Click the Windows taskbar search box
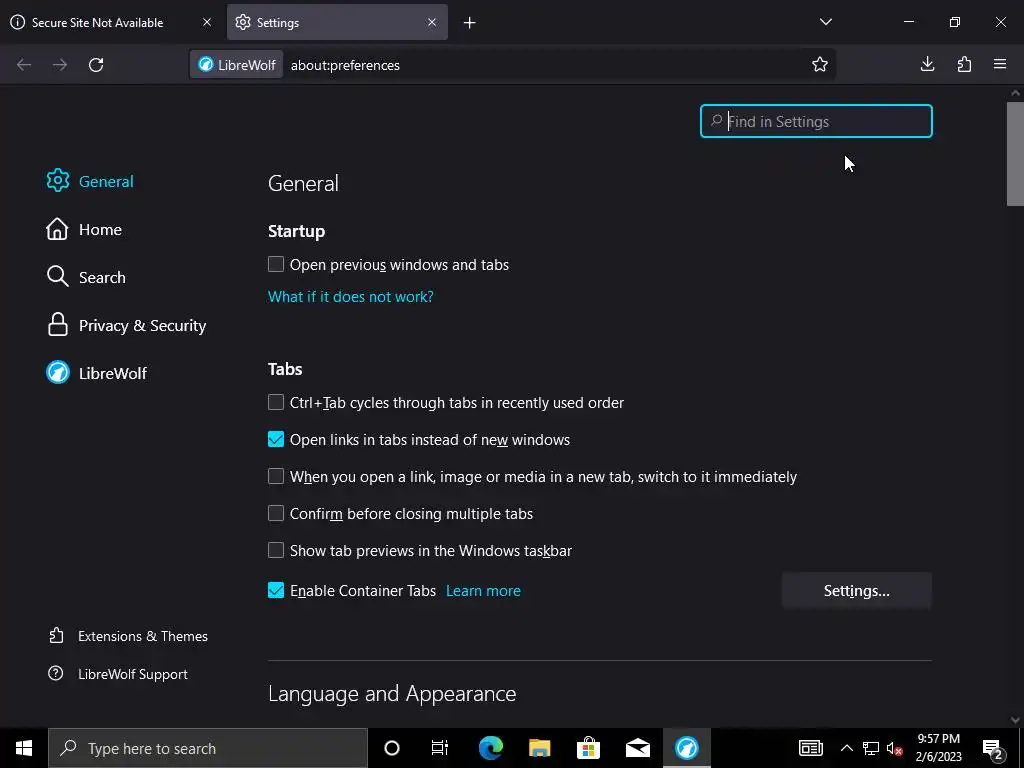This screenshot has width=1024, height=768. (x=208, y=748)
